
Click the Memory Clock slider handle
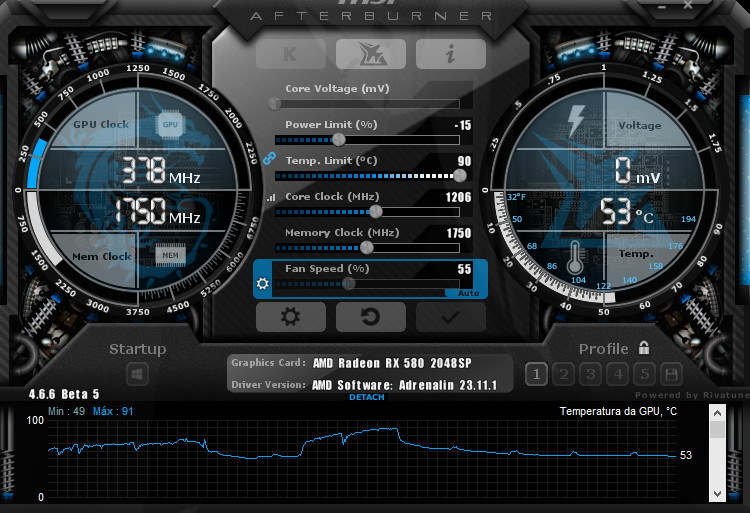point(366,247)
